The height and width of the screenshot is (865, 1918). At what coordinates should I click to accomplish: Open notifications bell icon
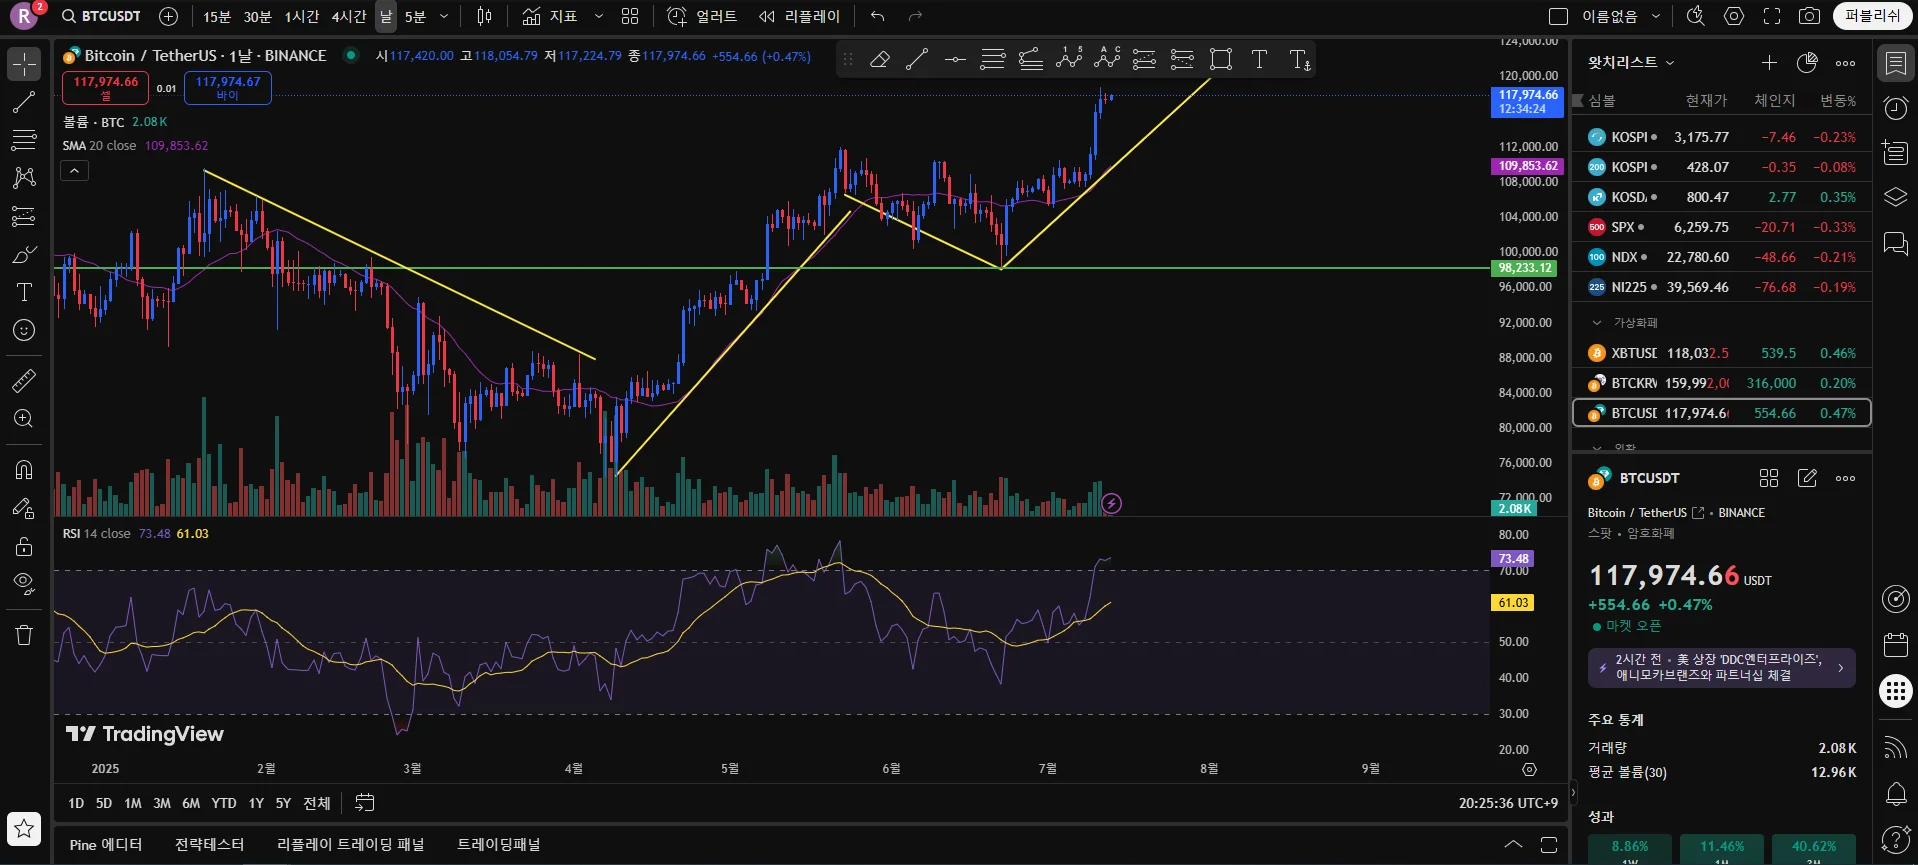1896,794
